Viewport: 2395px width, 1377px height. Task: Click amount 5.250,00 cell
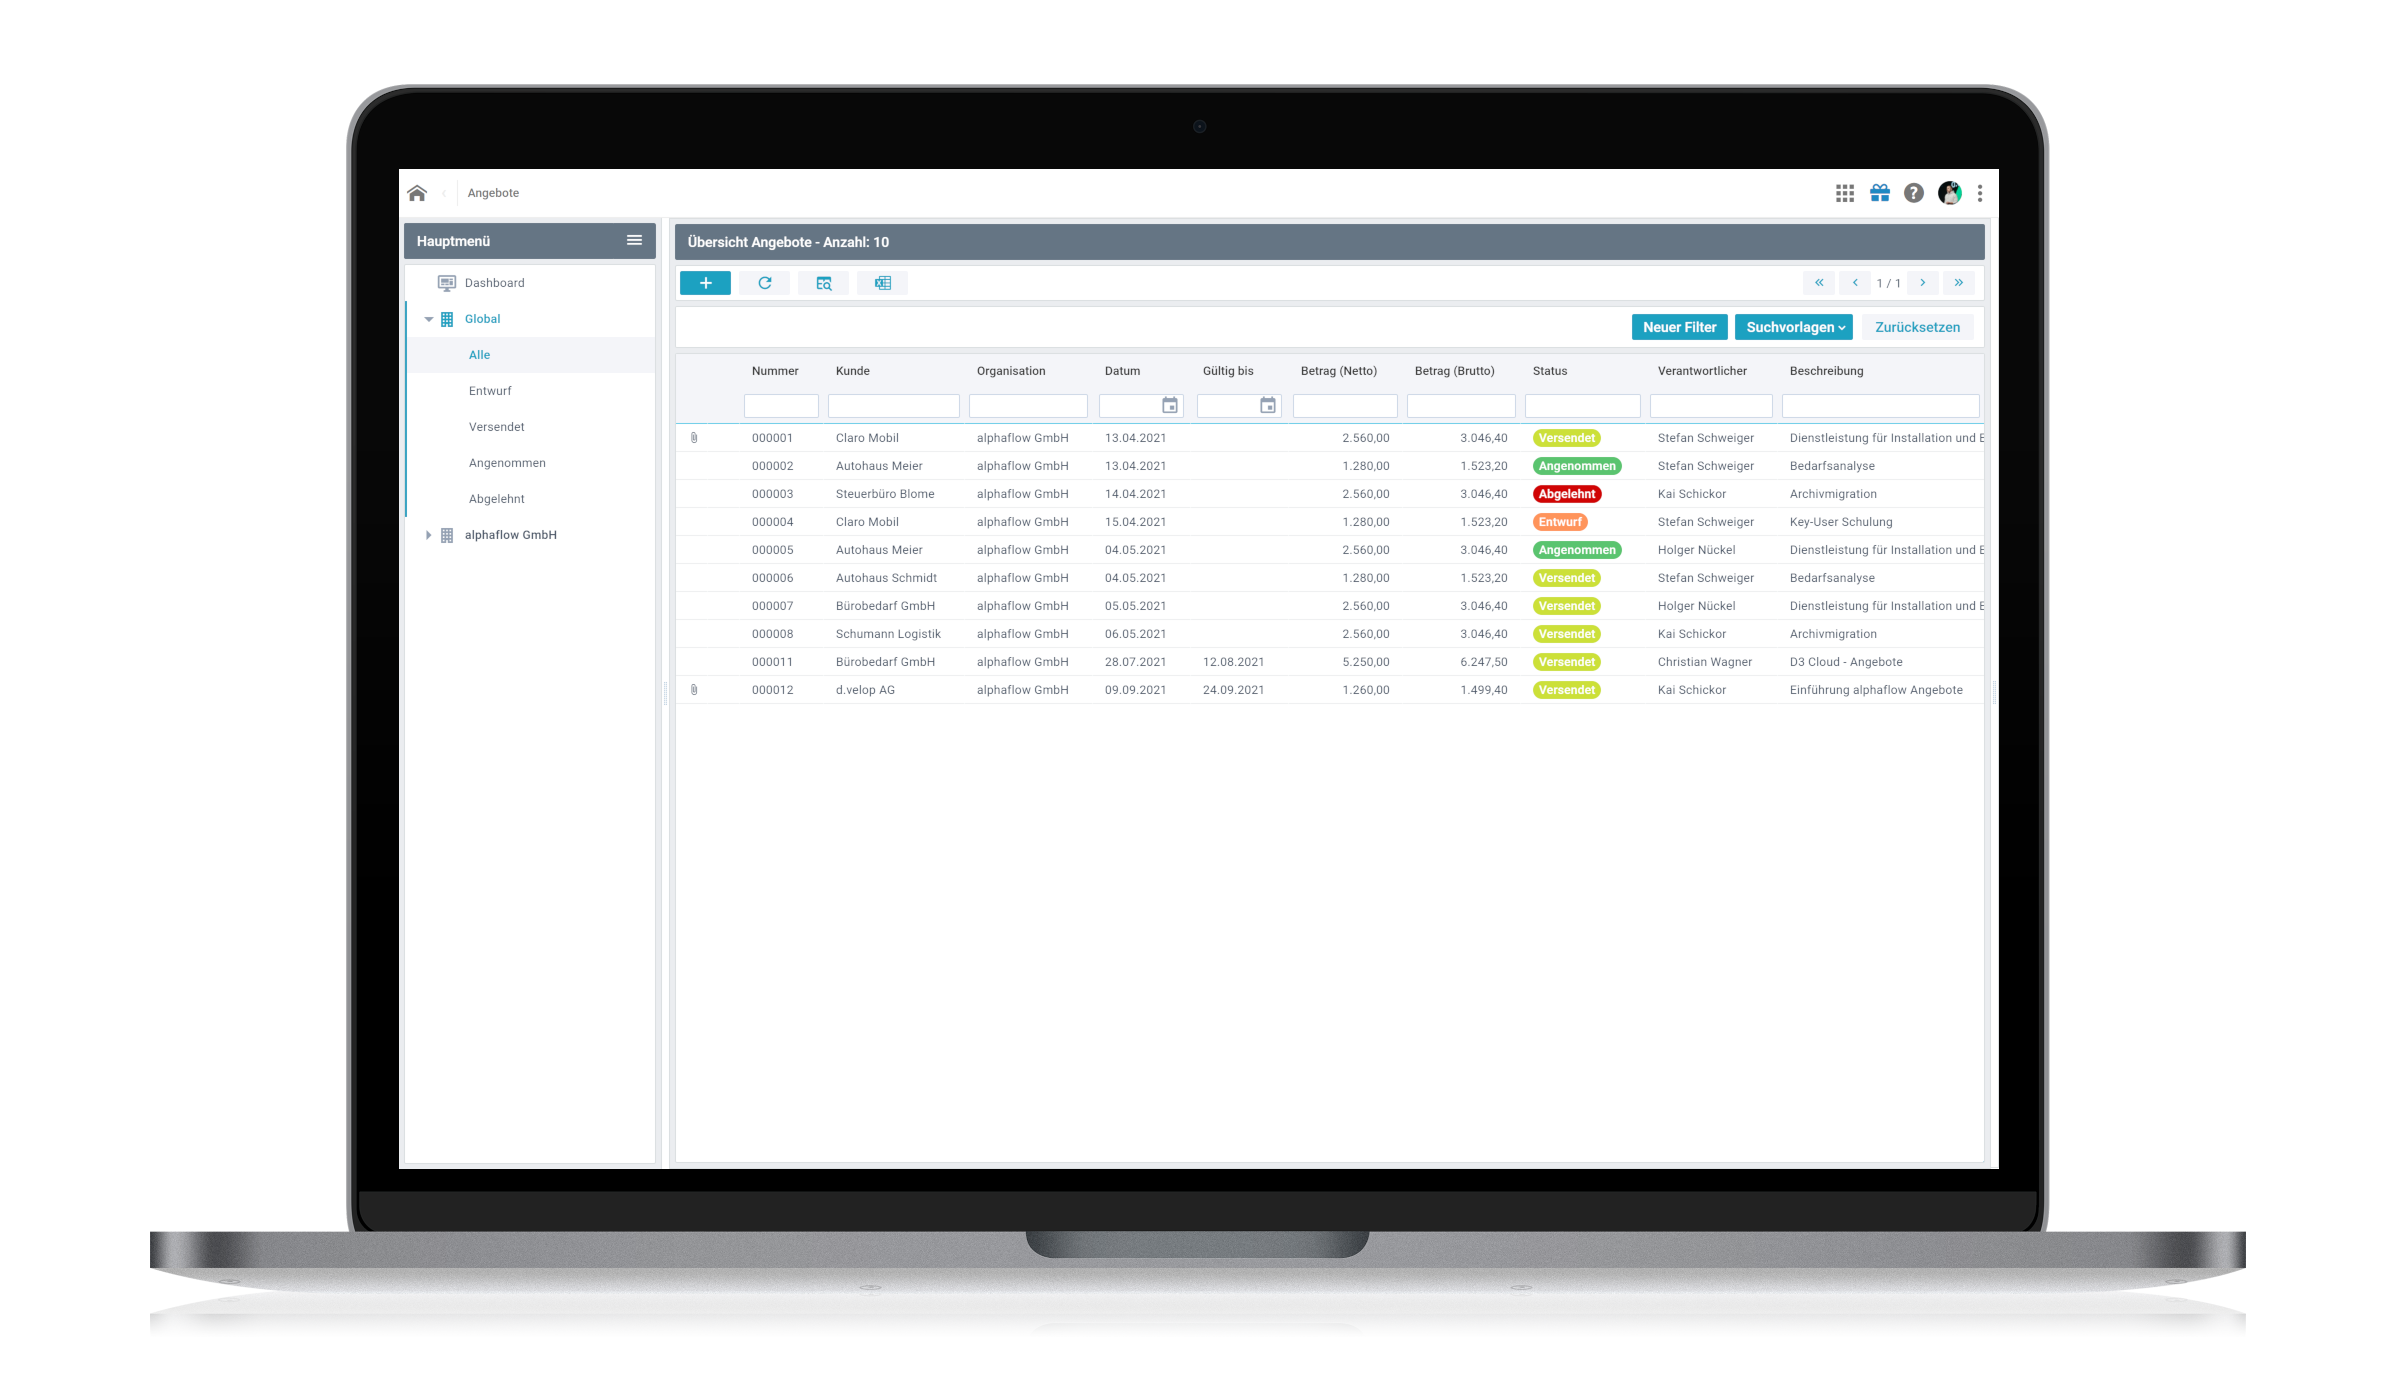1366,662
